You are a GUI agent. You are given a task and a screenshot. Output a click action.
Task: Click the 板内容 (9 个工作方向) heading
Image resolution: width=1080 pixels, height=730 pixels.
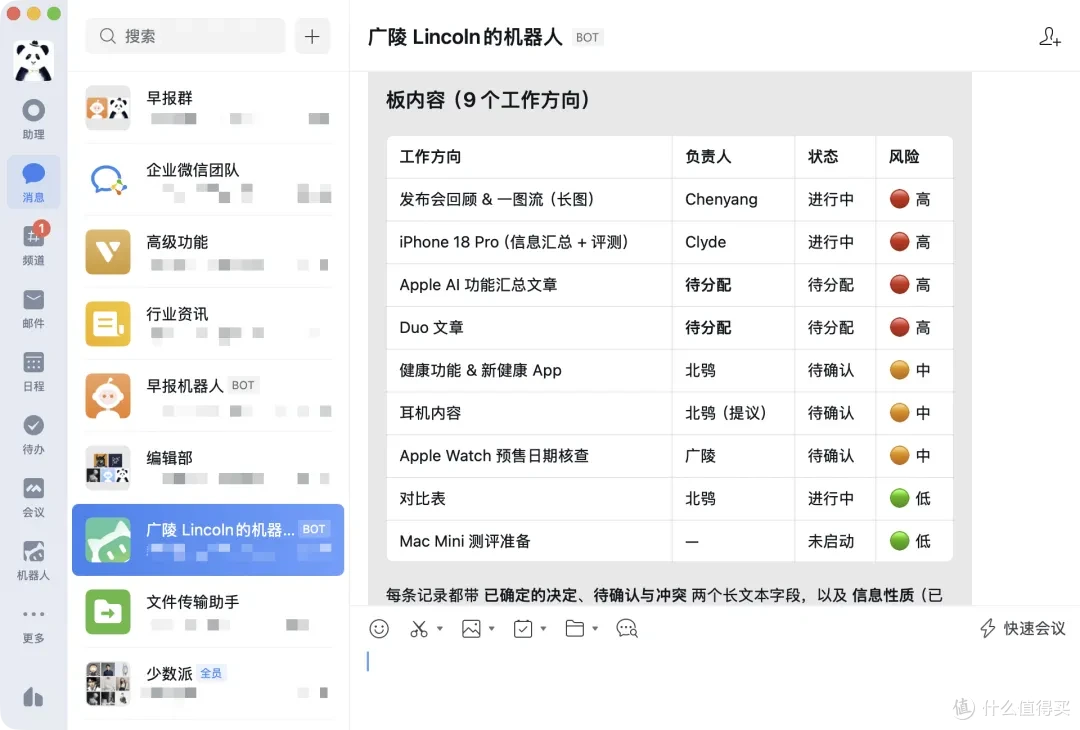(x=488, y=101)
